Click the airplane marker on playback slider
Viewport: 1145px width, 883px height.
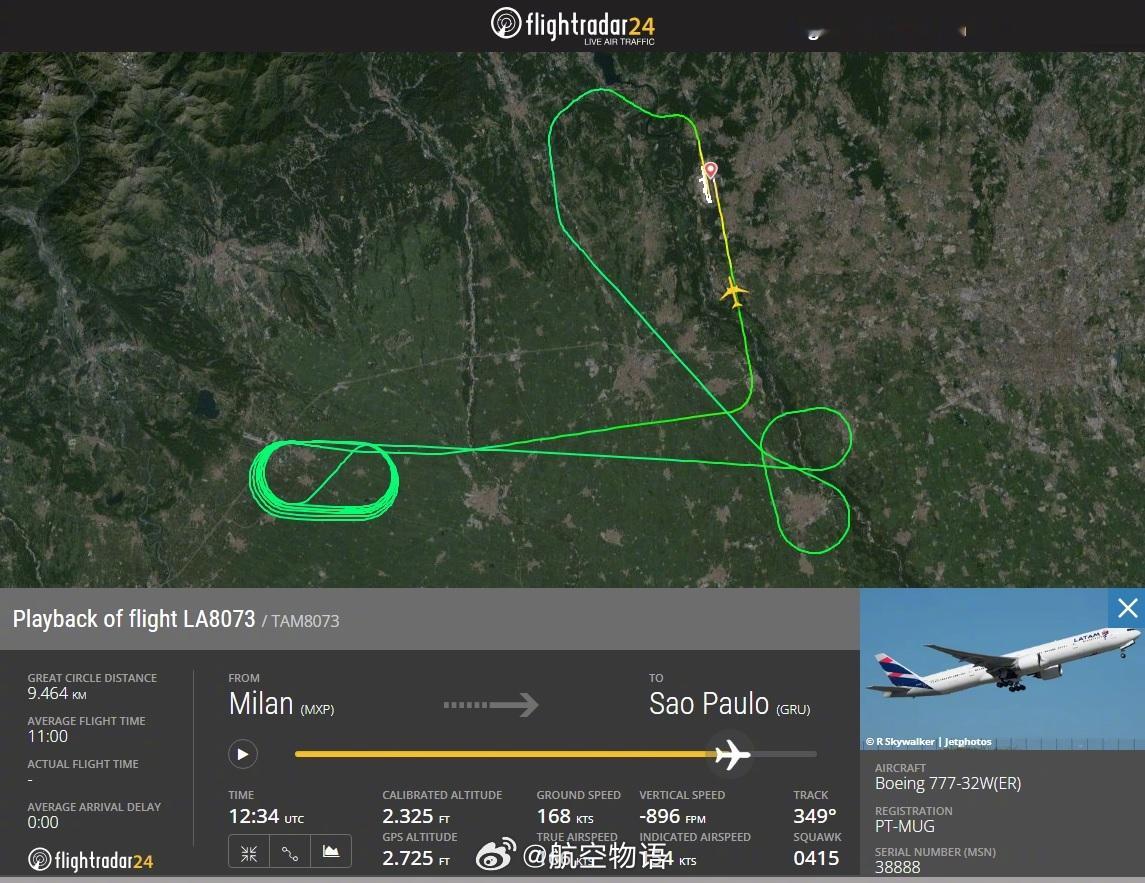click(x=732, y=754)
